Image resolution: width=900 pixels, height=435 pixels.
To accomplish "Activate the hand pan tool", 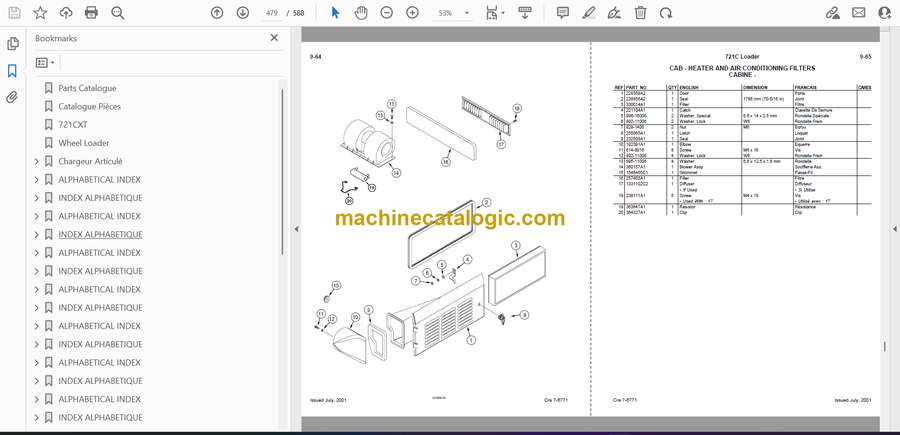I will [x=361, y=13].
